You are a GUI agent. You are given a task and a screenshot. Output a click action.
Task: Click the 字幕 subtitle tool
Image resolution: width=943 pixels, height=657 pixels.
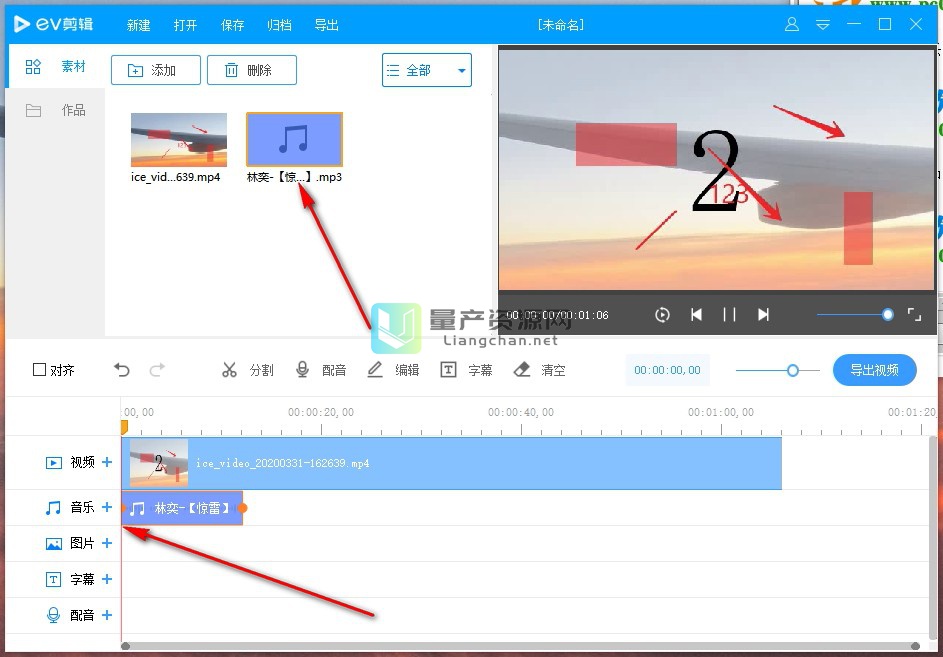pos(466,369)
